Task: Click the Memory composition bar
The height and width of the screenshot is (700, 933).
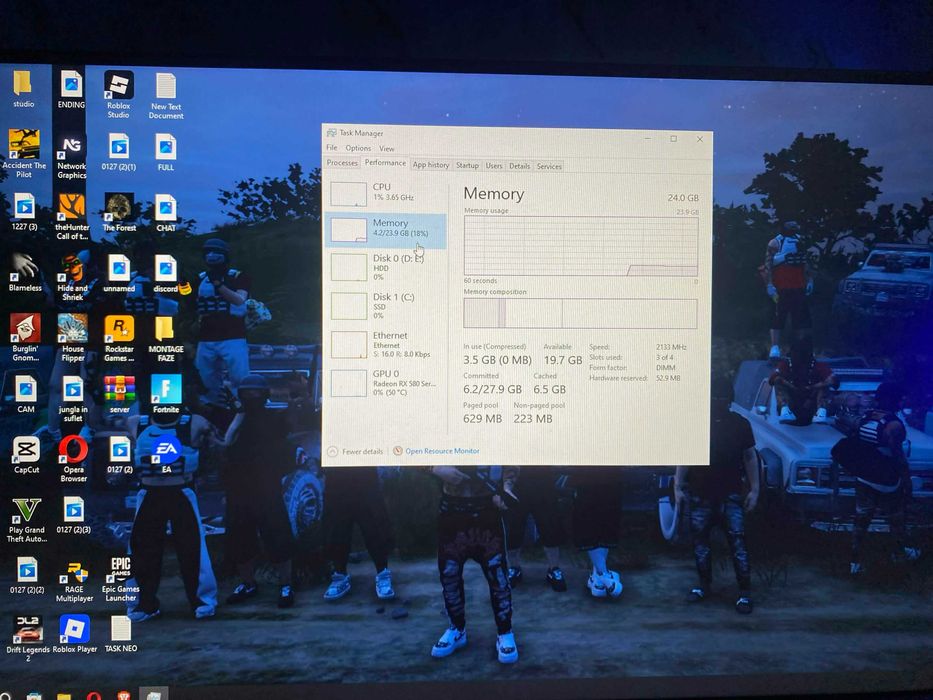Action: tap(580, 313)
